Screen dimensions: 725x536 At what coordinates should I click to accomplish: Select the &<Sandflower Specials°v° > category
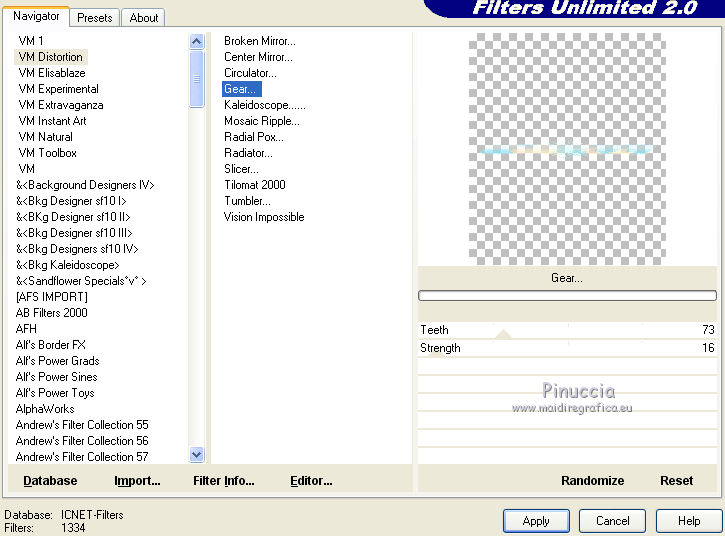click(x=81, y=281)
